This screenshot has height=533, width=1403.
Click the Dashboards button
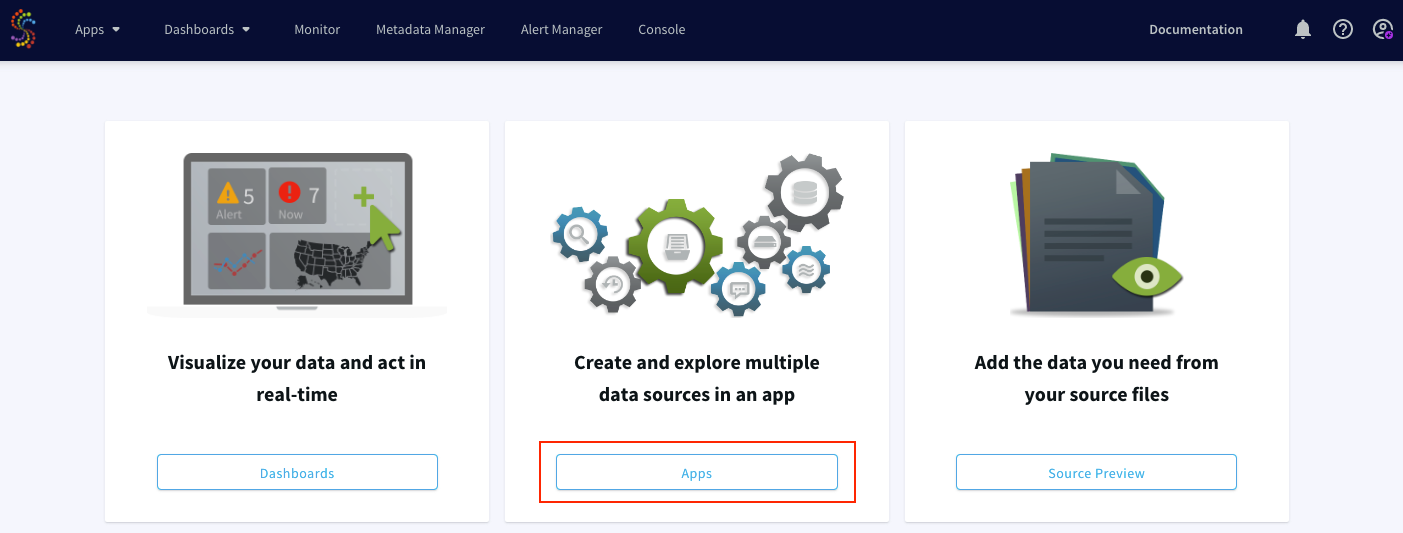point(297,473)
